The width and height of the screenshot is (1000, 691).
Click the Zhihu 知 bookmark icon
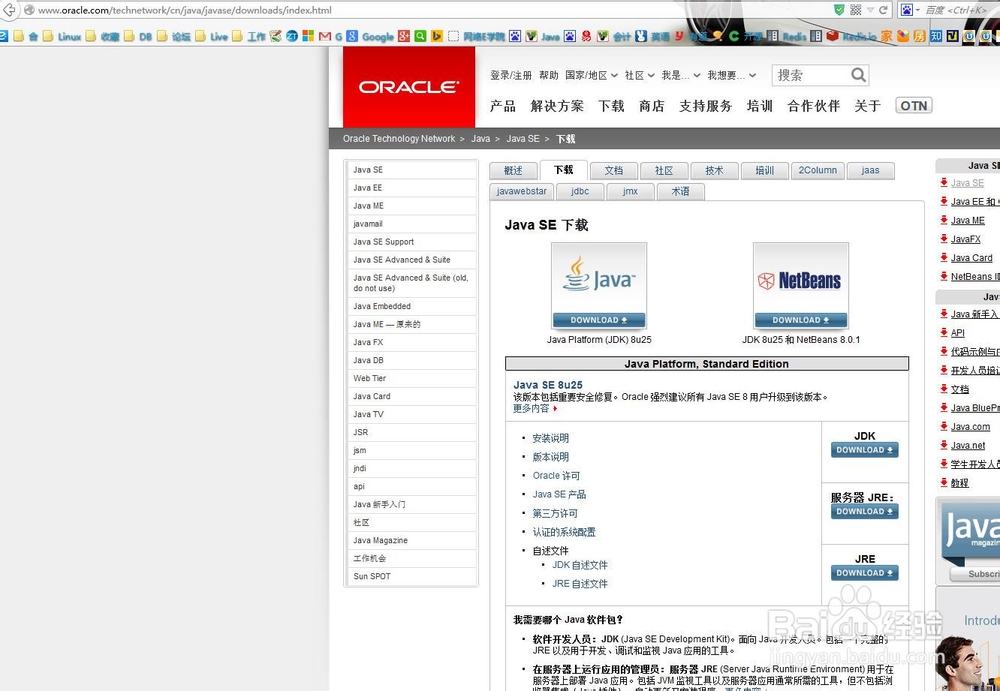(x=936, y=36)
